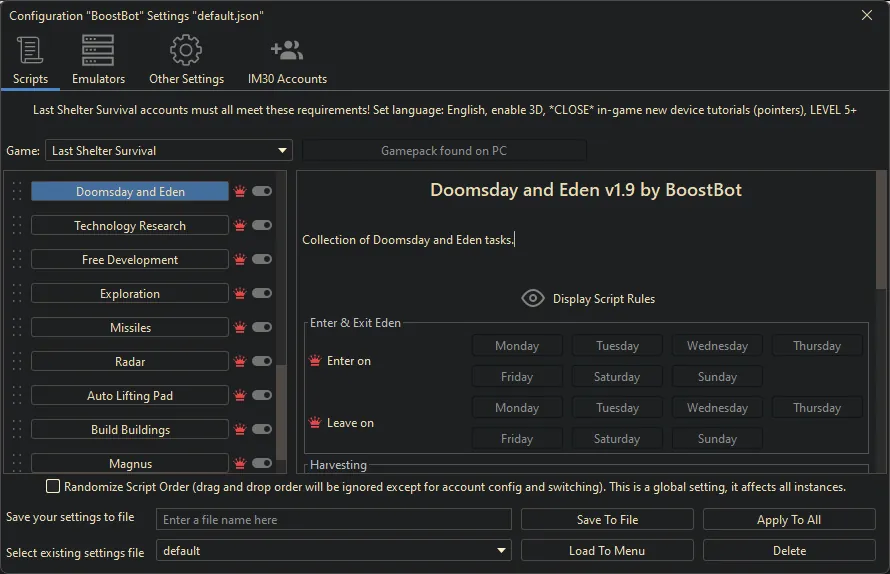890x574 pixels.
Task: Click the crown icon next to Enter on
Action: click(315, 361)
